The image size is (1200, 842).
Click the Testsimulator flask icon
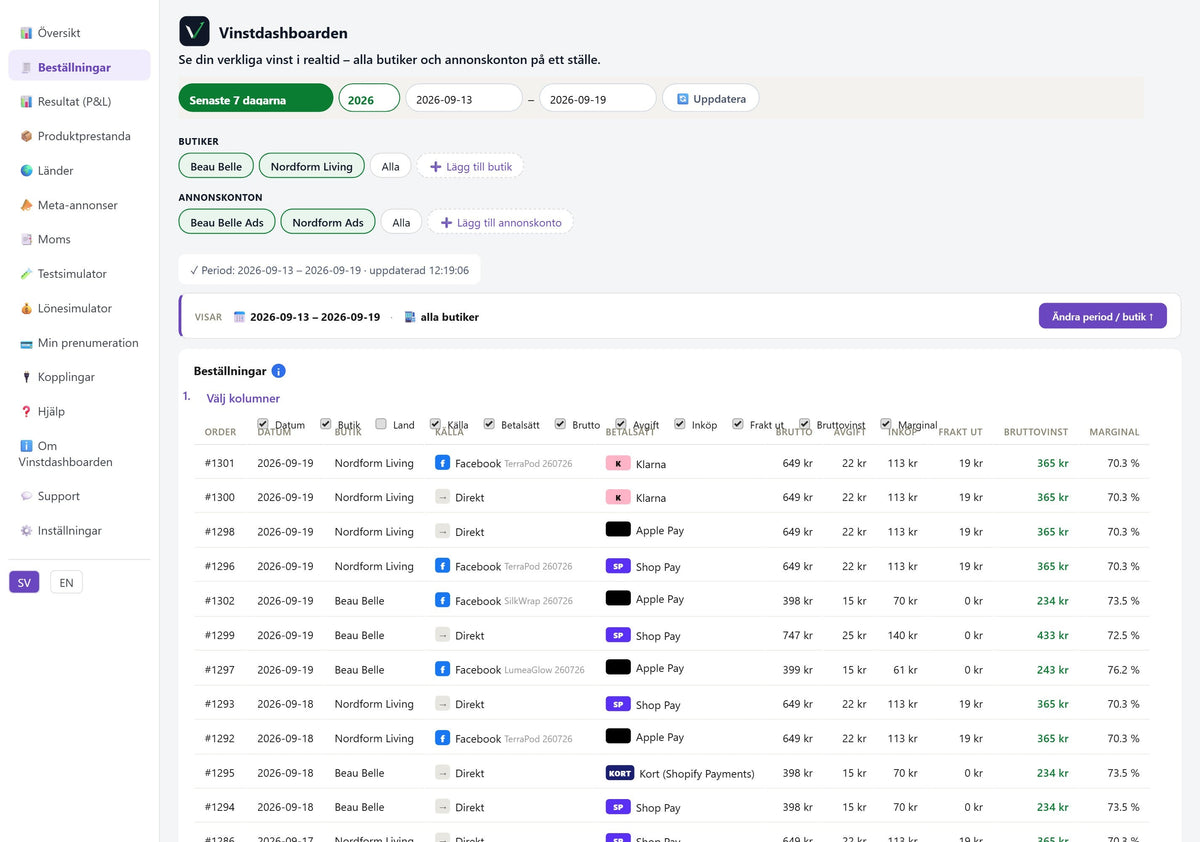pos(27,274)
